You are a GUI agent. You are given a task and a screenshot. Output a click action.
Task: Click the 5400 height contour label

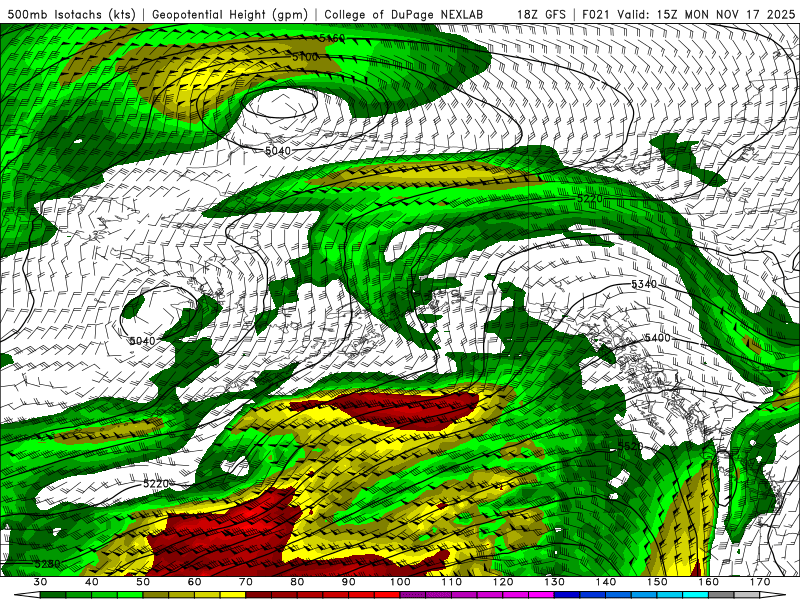click(657, 338)
